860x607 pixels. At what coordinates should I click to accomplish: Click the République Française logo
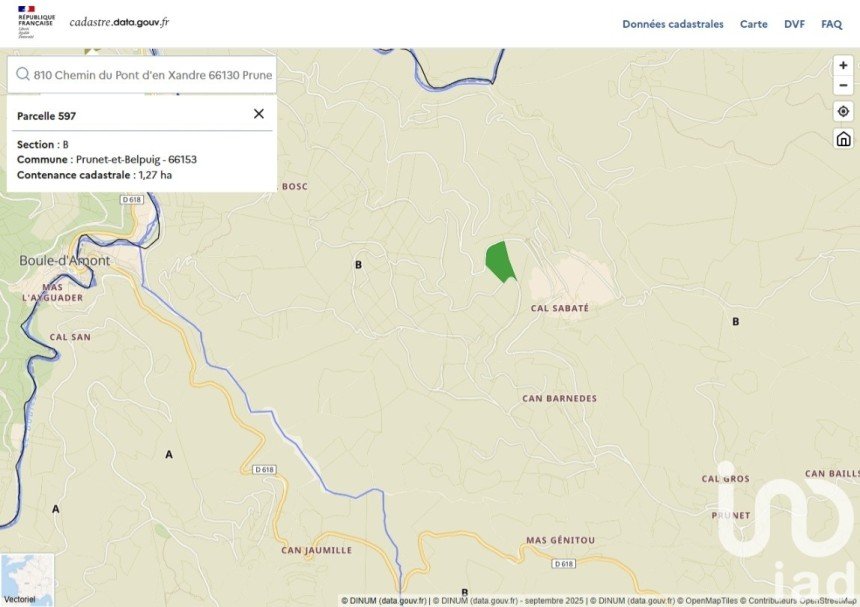(x=35, y=22)
